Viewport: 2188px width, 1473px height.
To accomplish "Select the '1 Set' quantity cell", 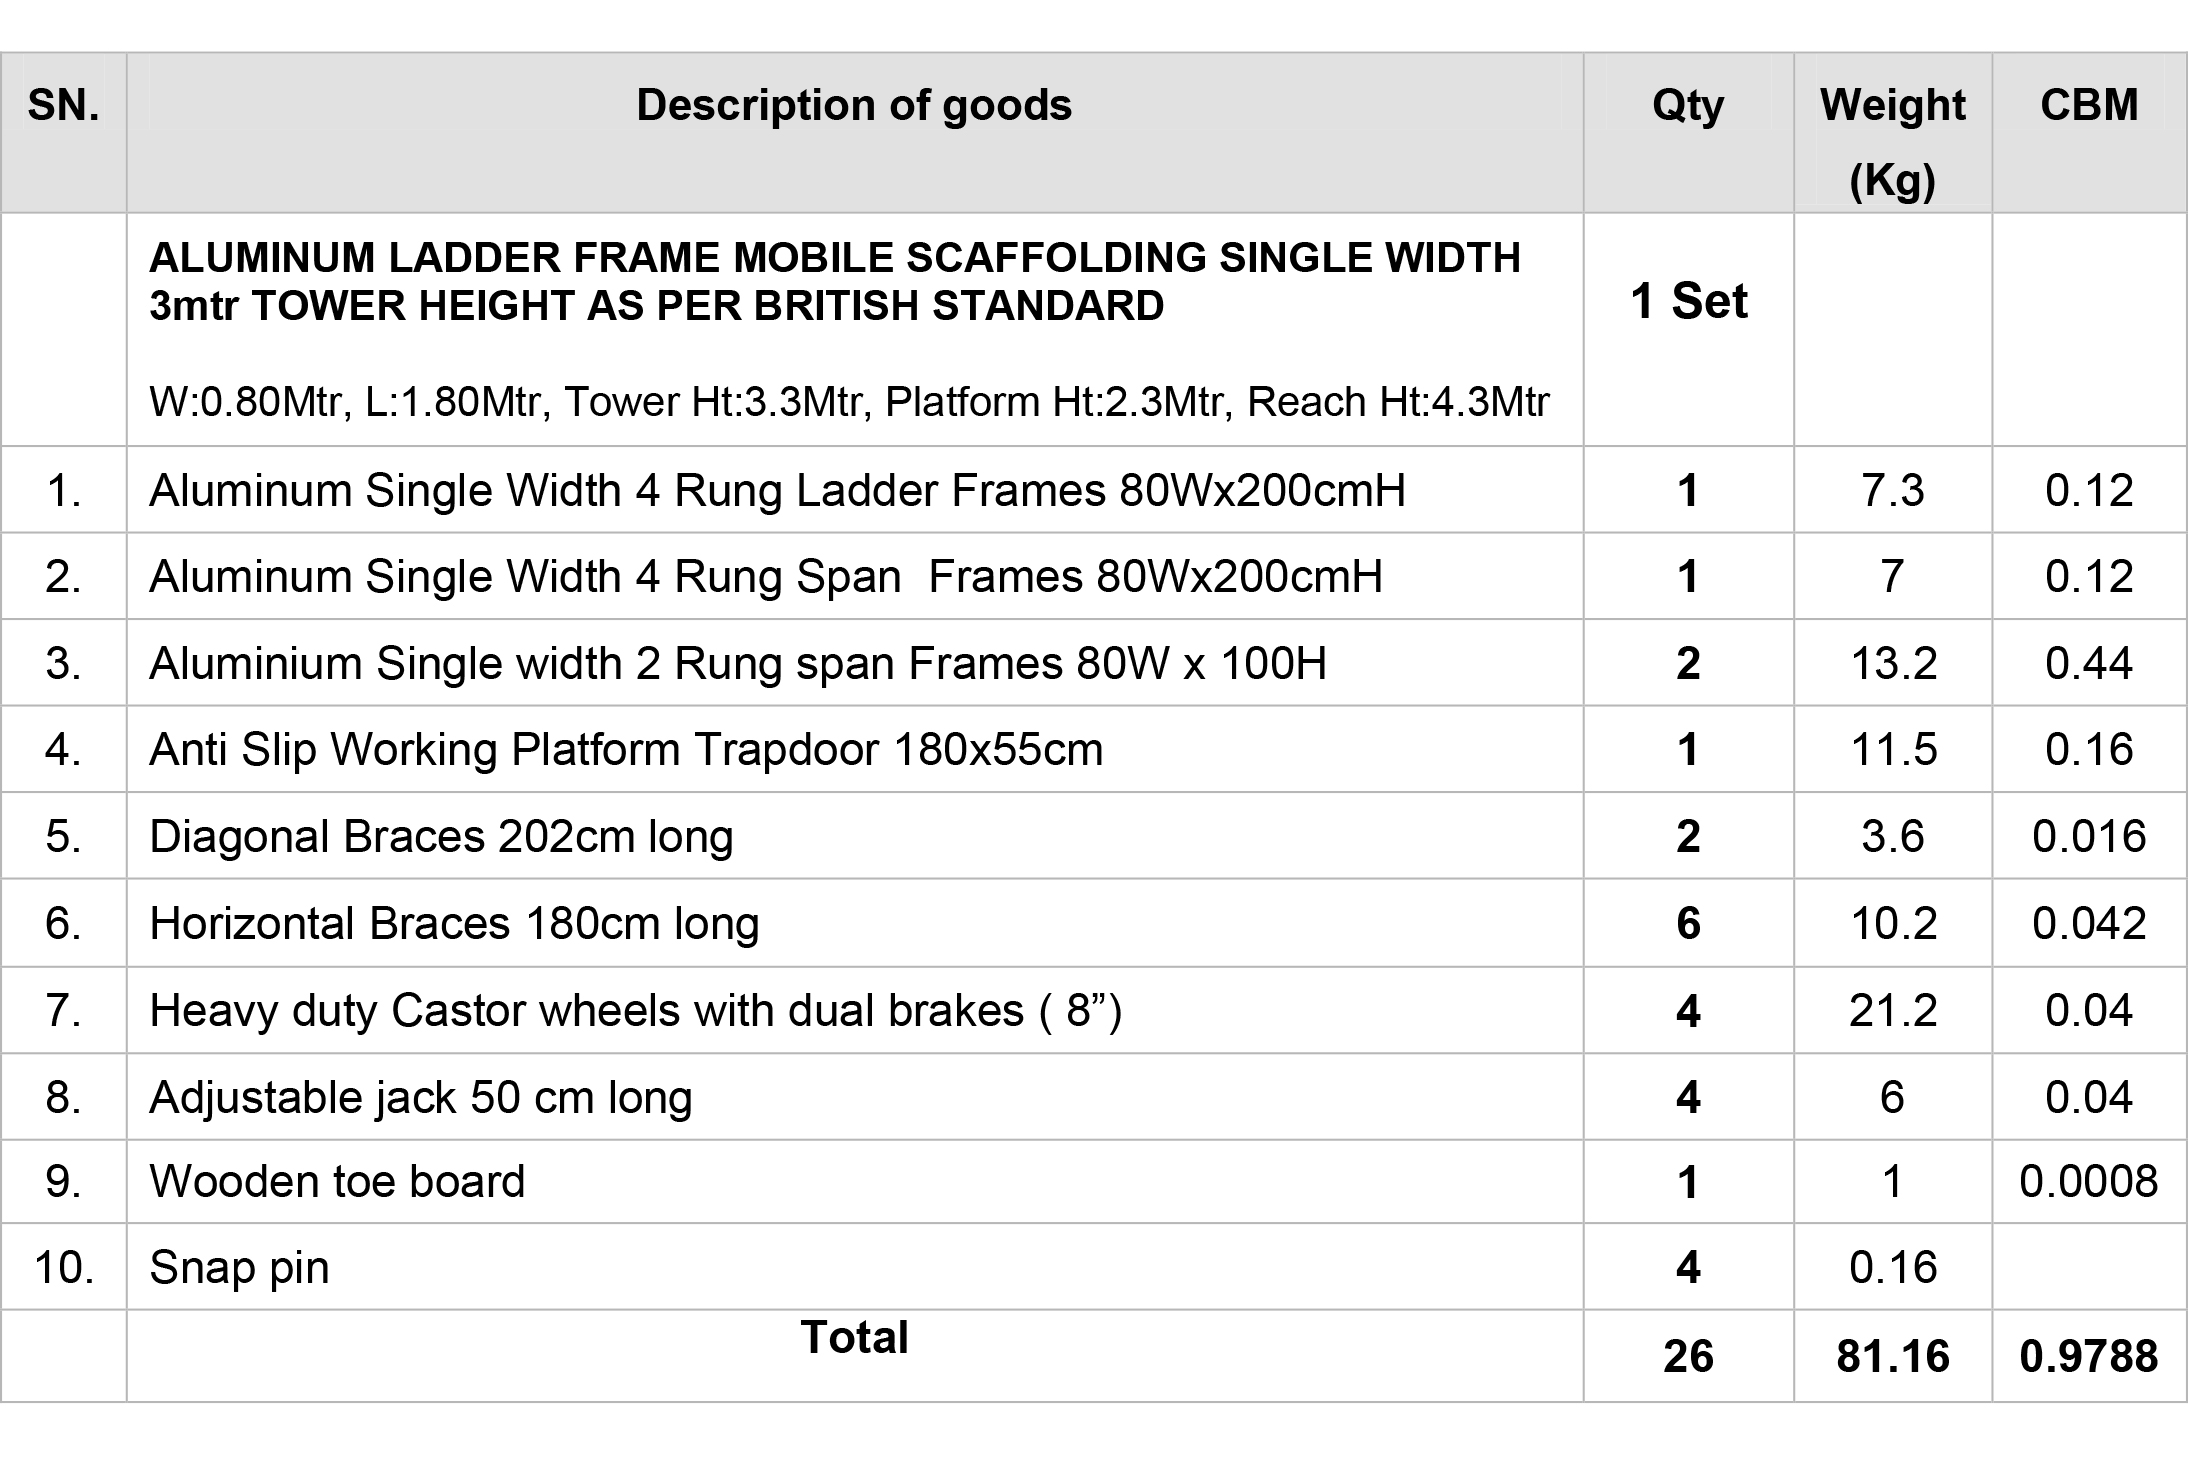I will 1688,301.
